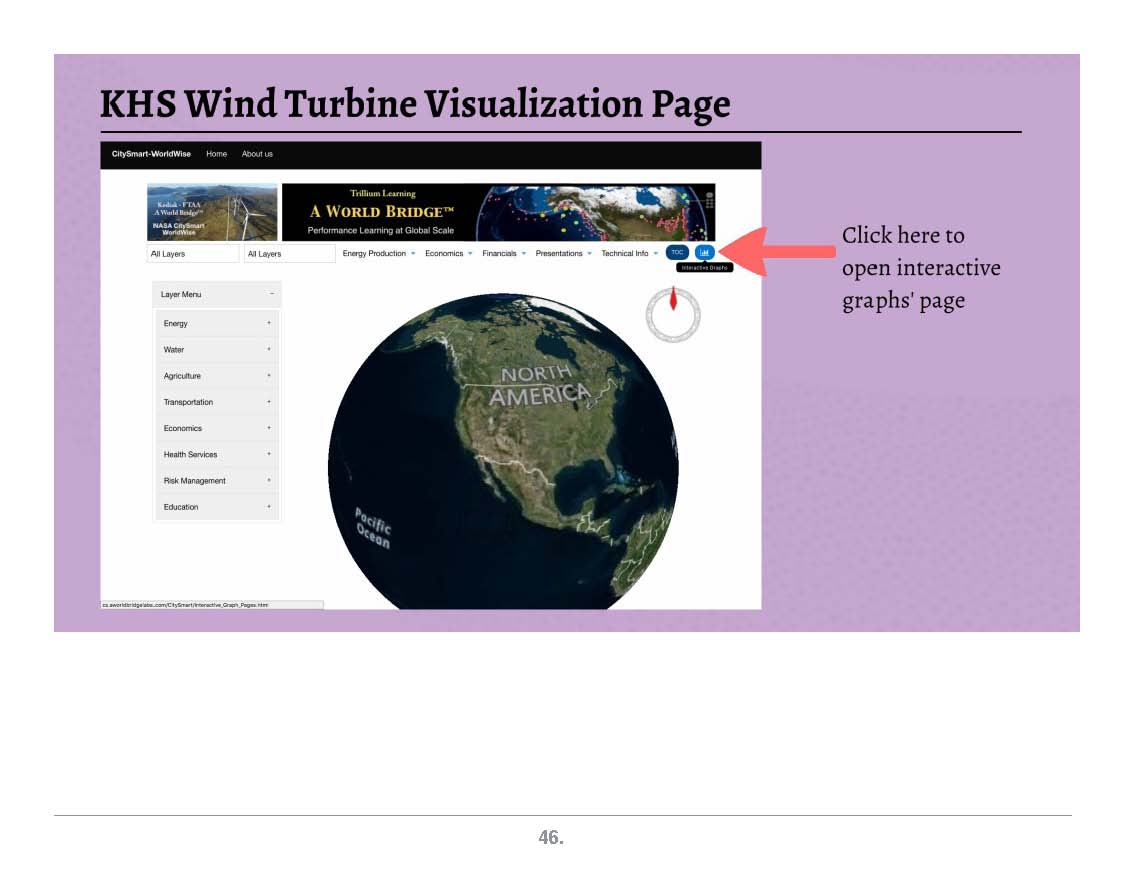
Task: Open the About us page
Action: pos(257,154)
